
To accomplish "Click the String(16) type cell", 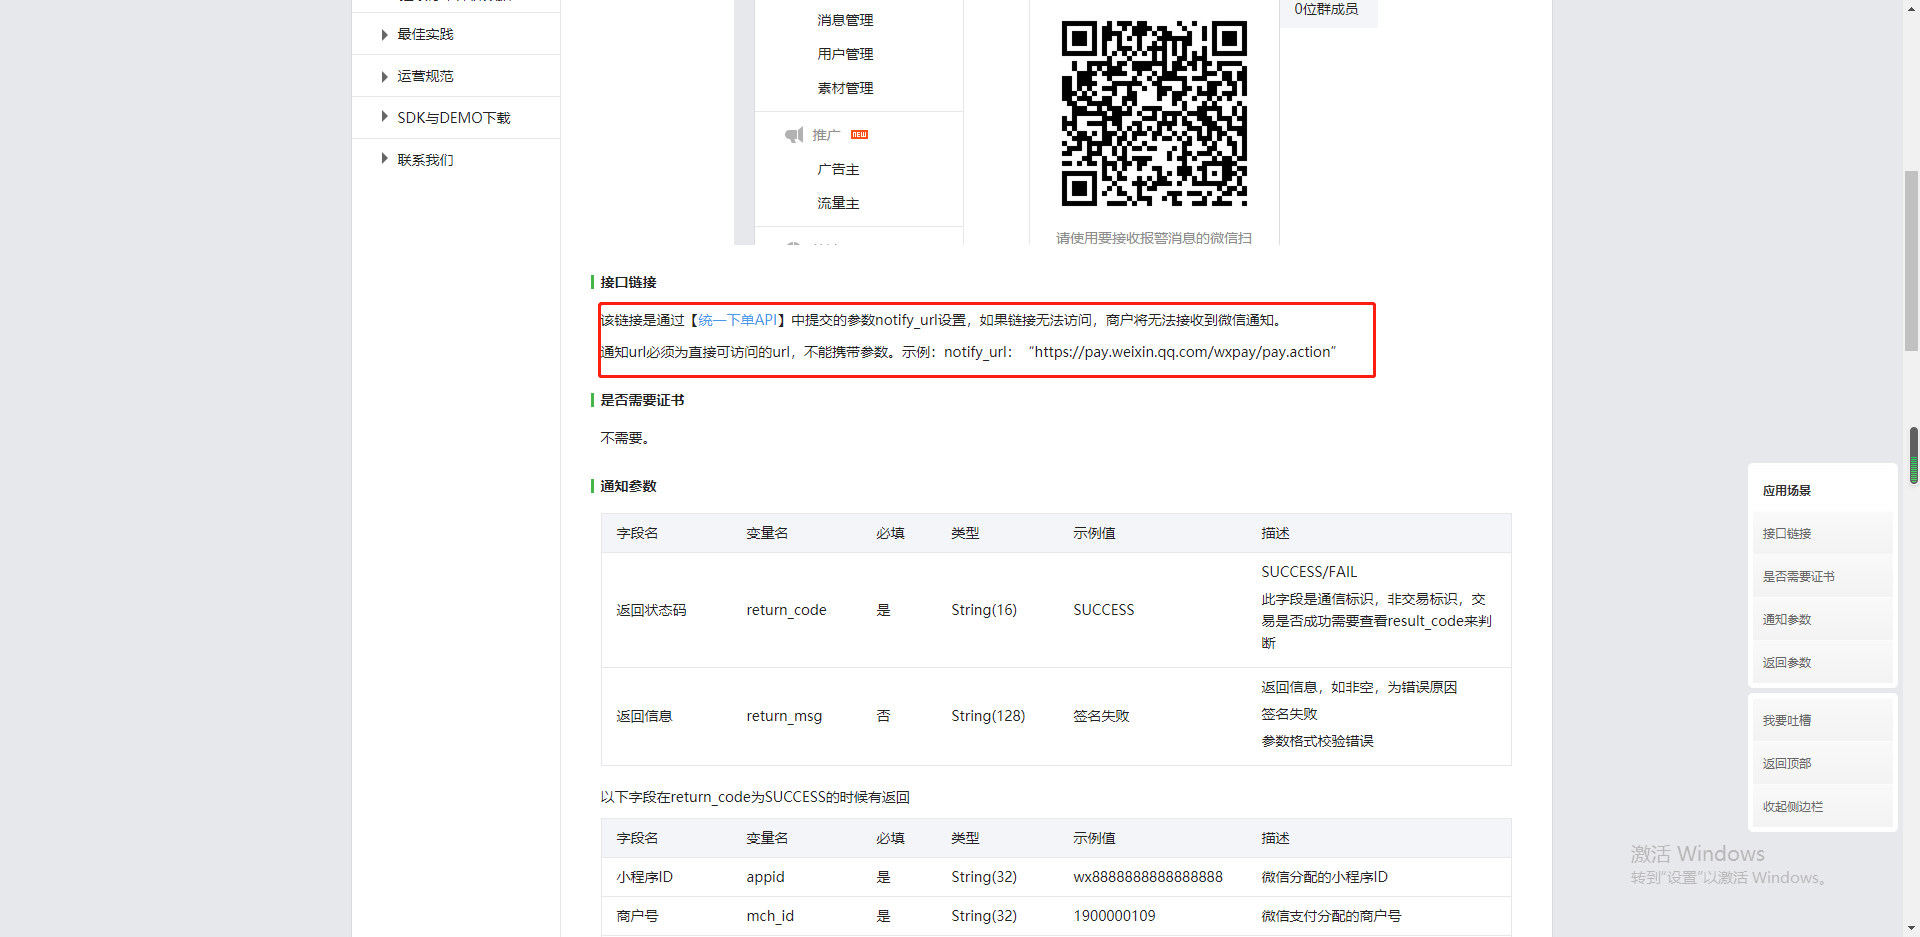I will pyautogui.click(x=984, y=610).
